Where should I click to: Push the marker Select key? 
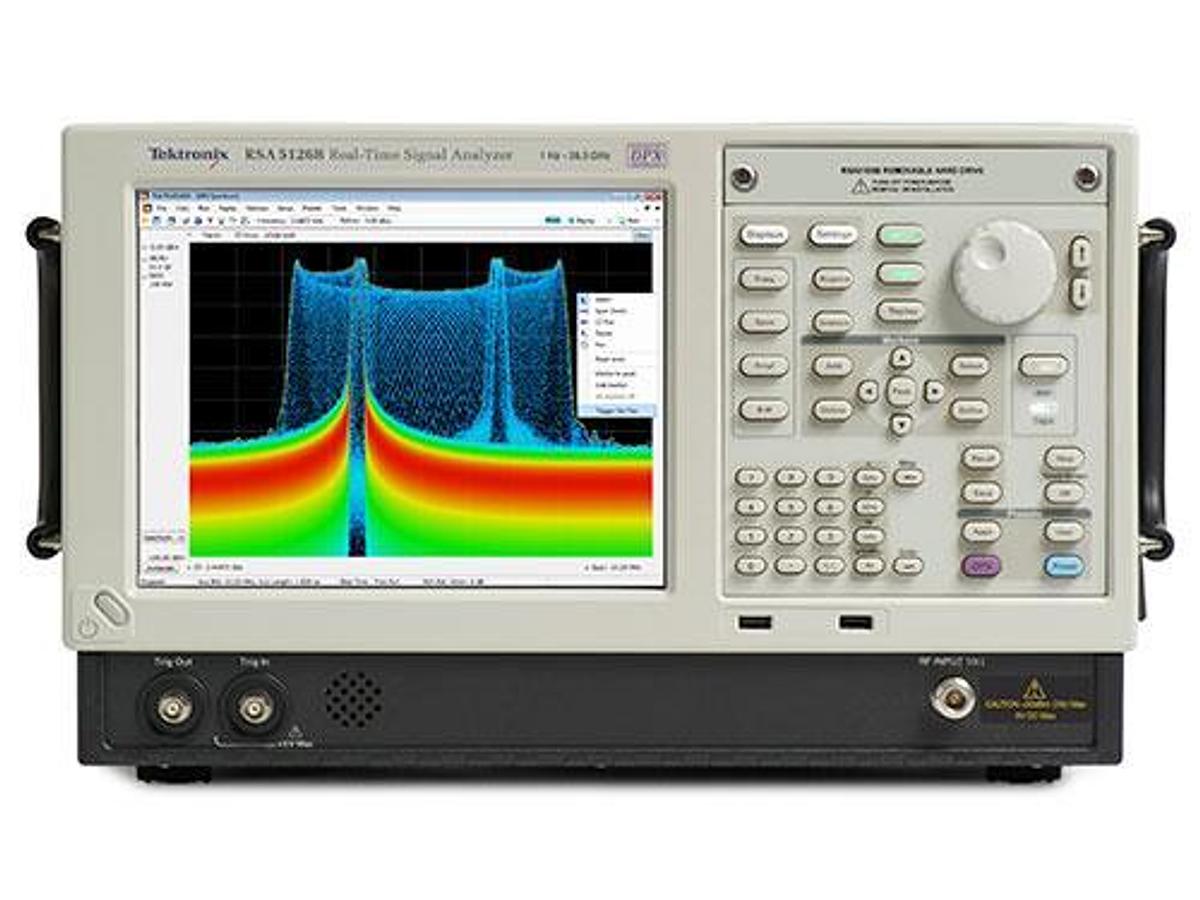pyautogui.click(x=969, y=365)
